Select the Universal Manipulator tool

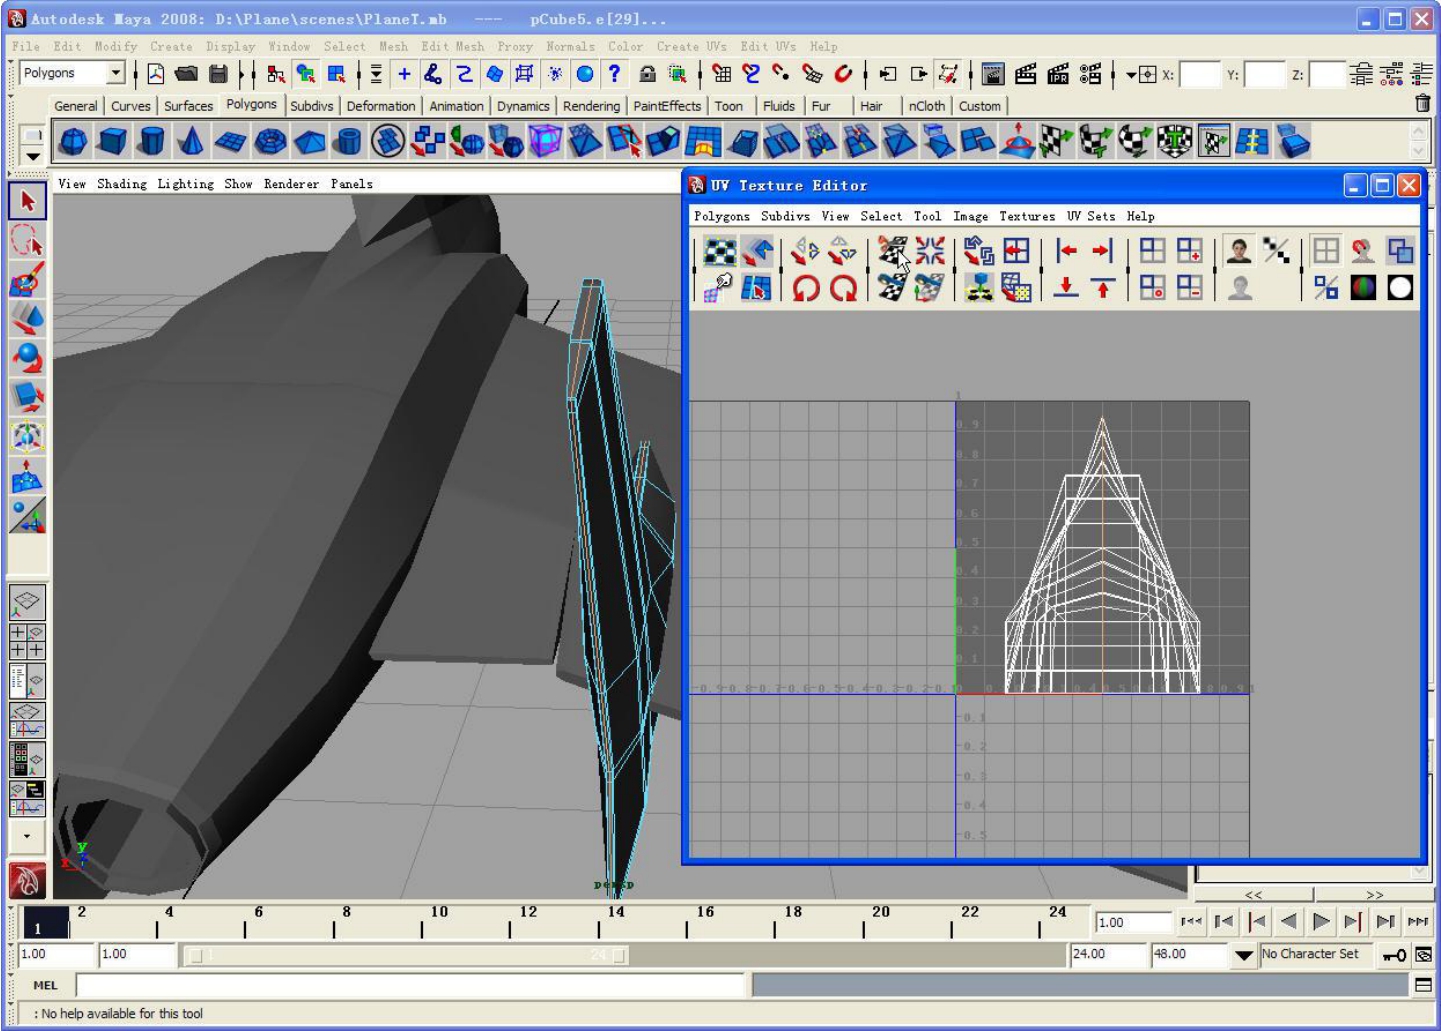coord(27,437)
